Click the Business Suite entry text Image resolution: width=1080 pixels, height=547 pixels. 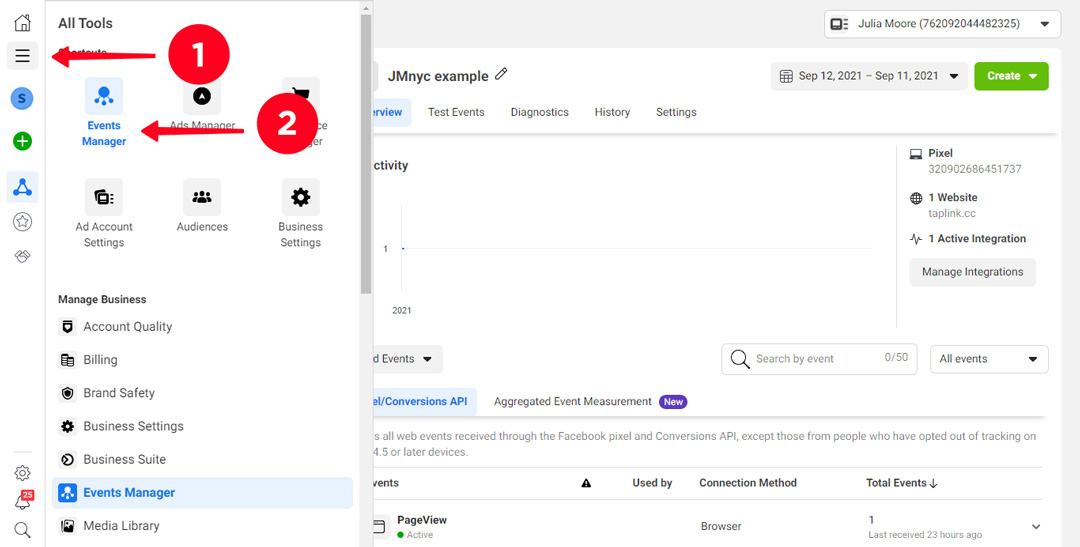click(x=125, y=459)
